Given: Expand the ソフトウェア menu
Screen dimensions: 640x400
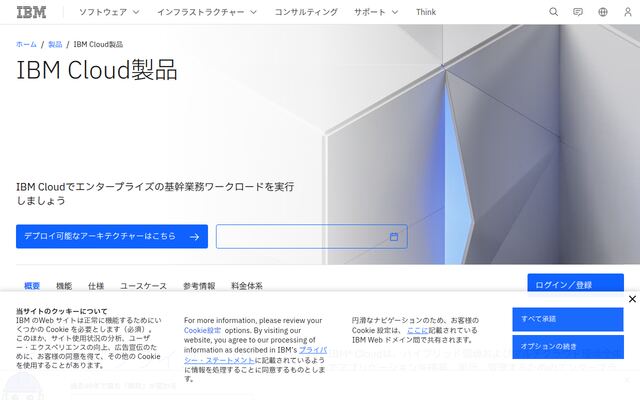Looking at the screenshot, I should tap(109, 12).
